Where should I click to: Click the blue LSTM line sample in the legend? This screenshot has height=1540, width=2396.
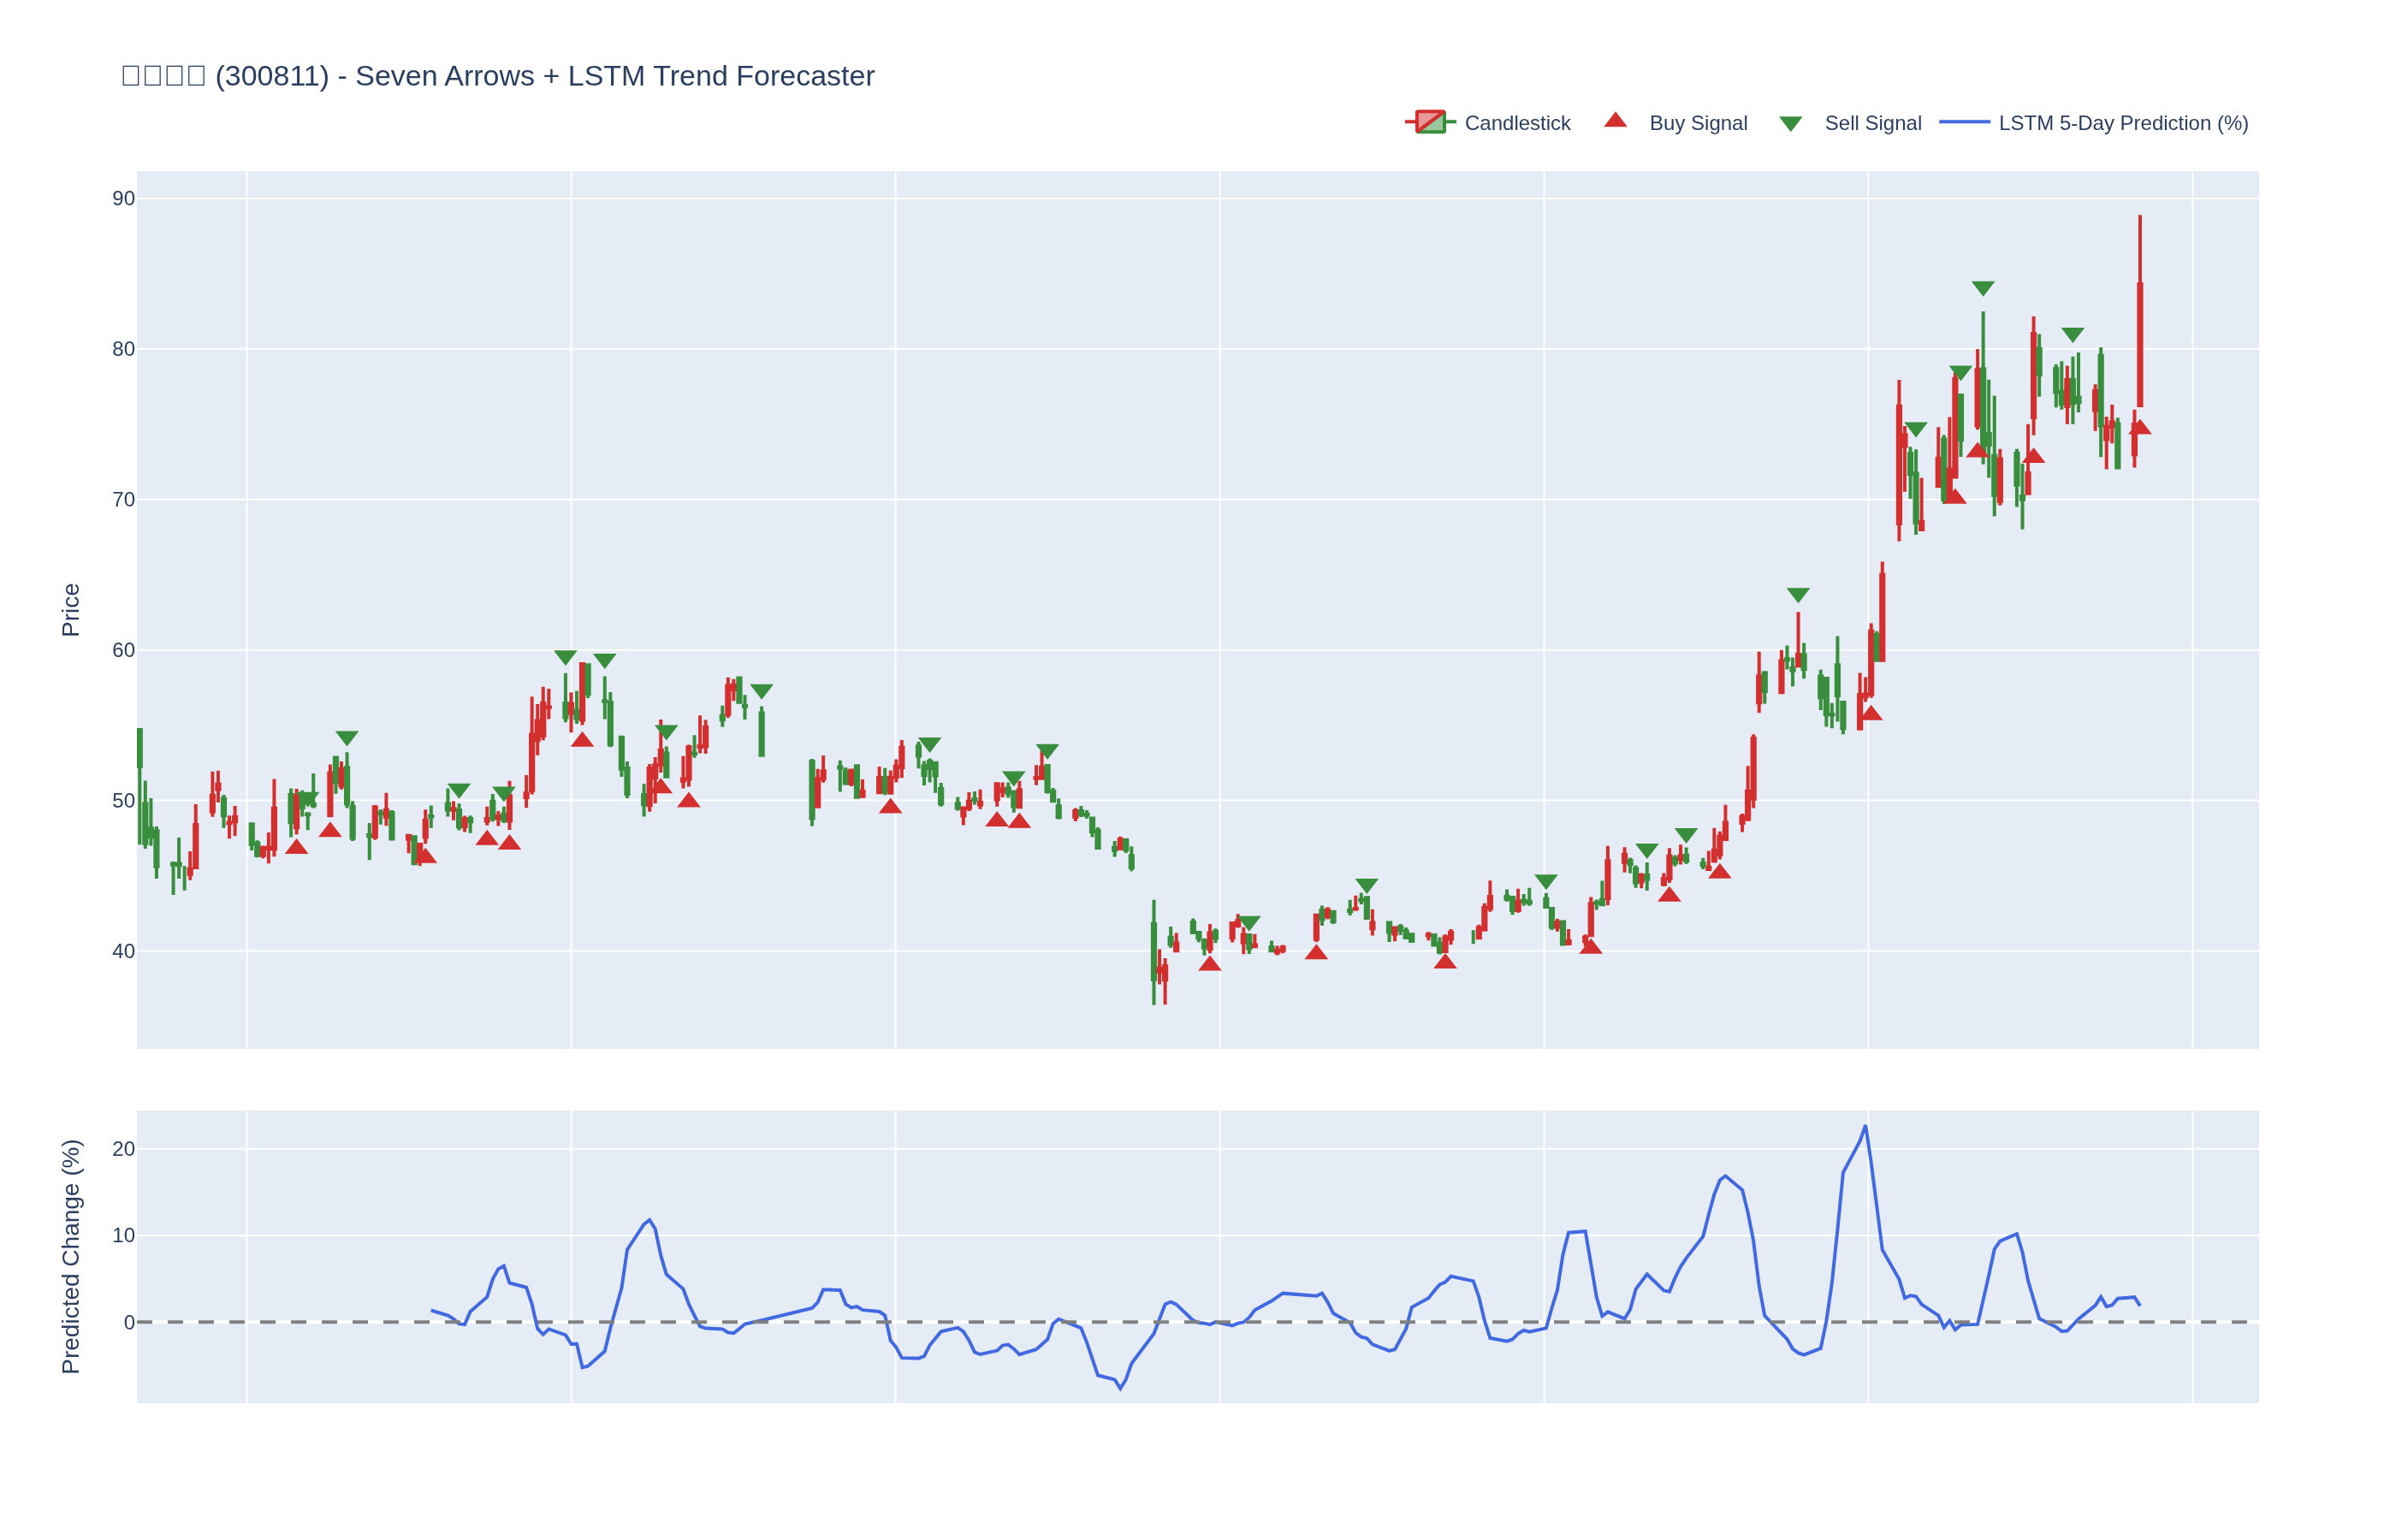pyautogui.click(x=1963, y=122)
